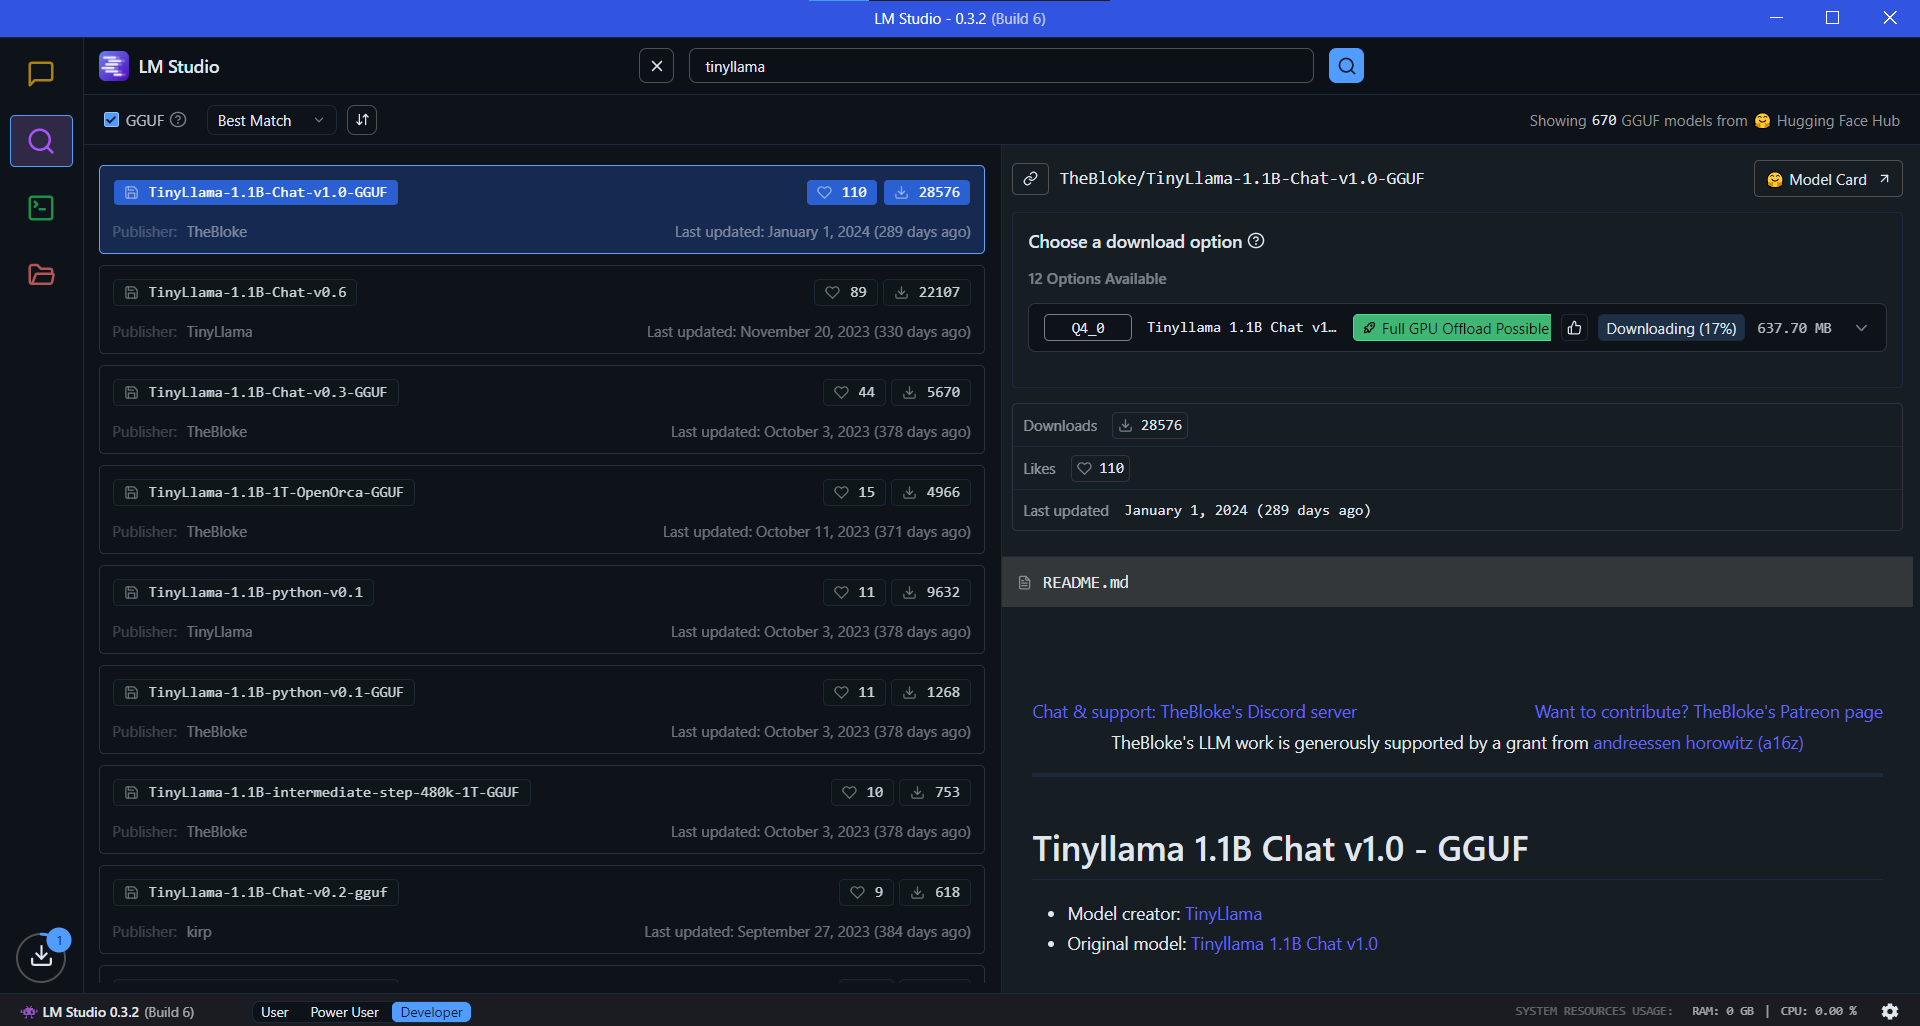Image resolution: width=1920 pixels, height=1026 pixels.
Task: Select the Discover search sidebar icon
Action: pyautogui.click(x=41, y=141)
